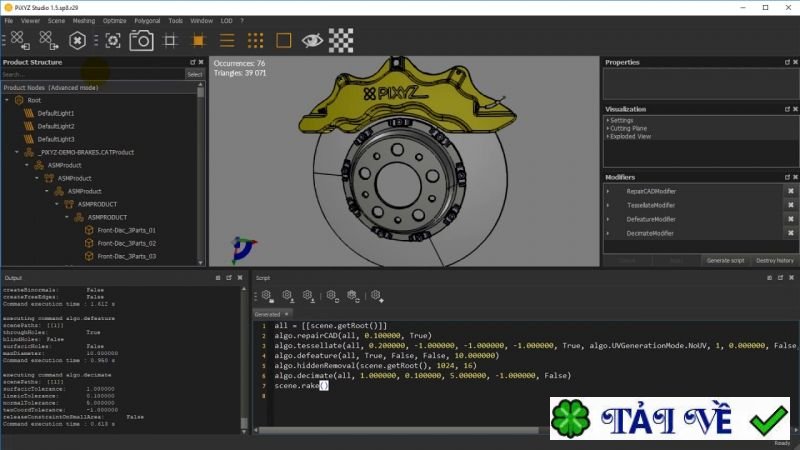Switch to the Generated script tab
The height and width of the screenshot is (450, 800).
(266, 313)
